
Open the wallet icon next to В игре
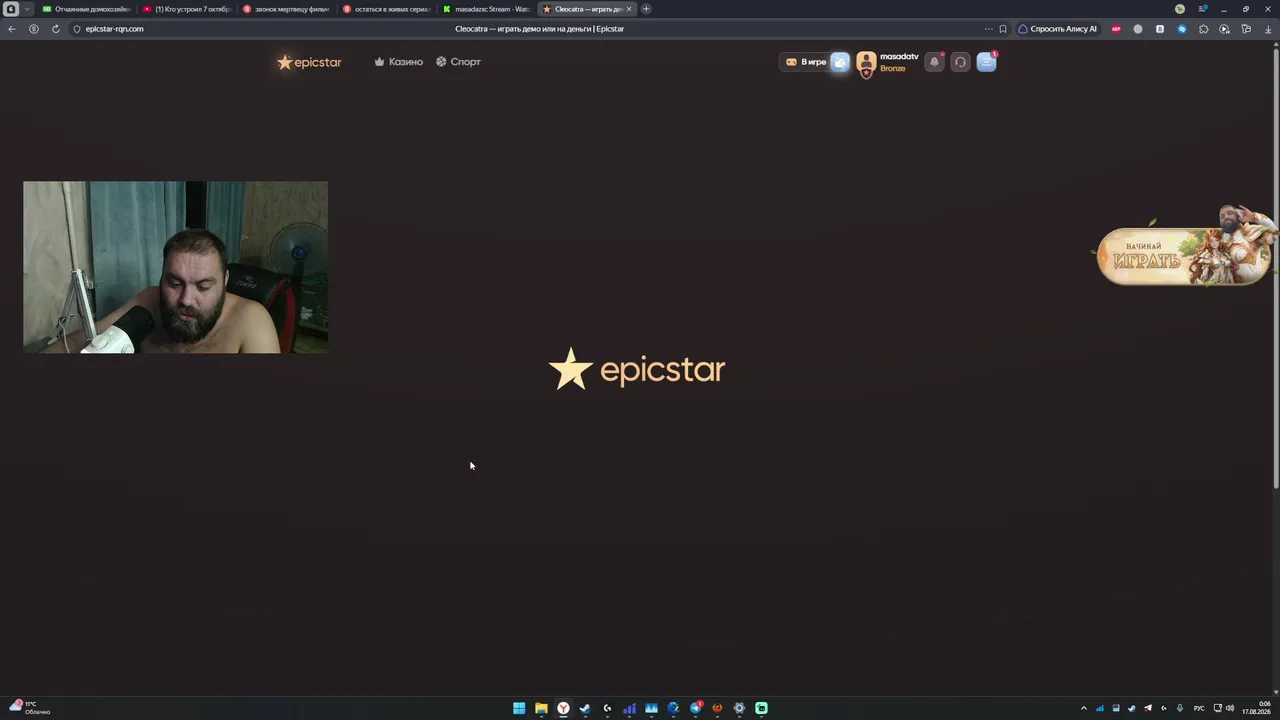click(x=840, y=62)
